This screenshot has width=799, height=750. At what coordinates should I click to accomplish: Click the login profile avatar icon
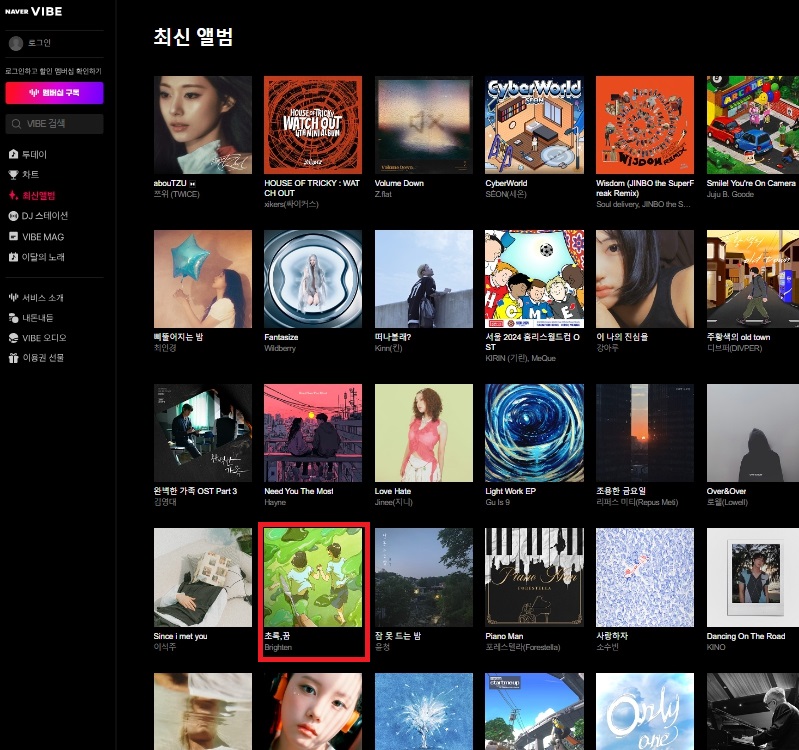[x=16, y=43]
